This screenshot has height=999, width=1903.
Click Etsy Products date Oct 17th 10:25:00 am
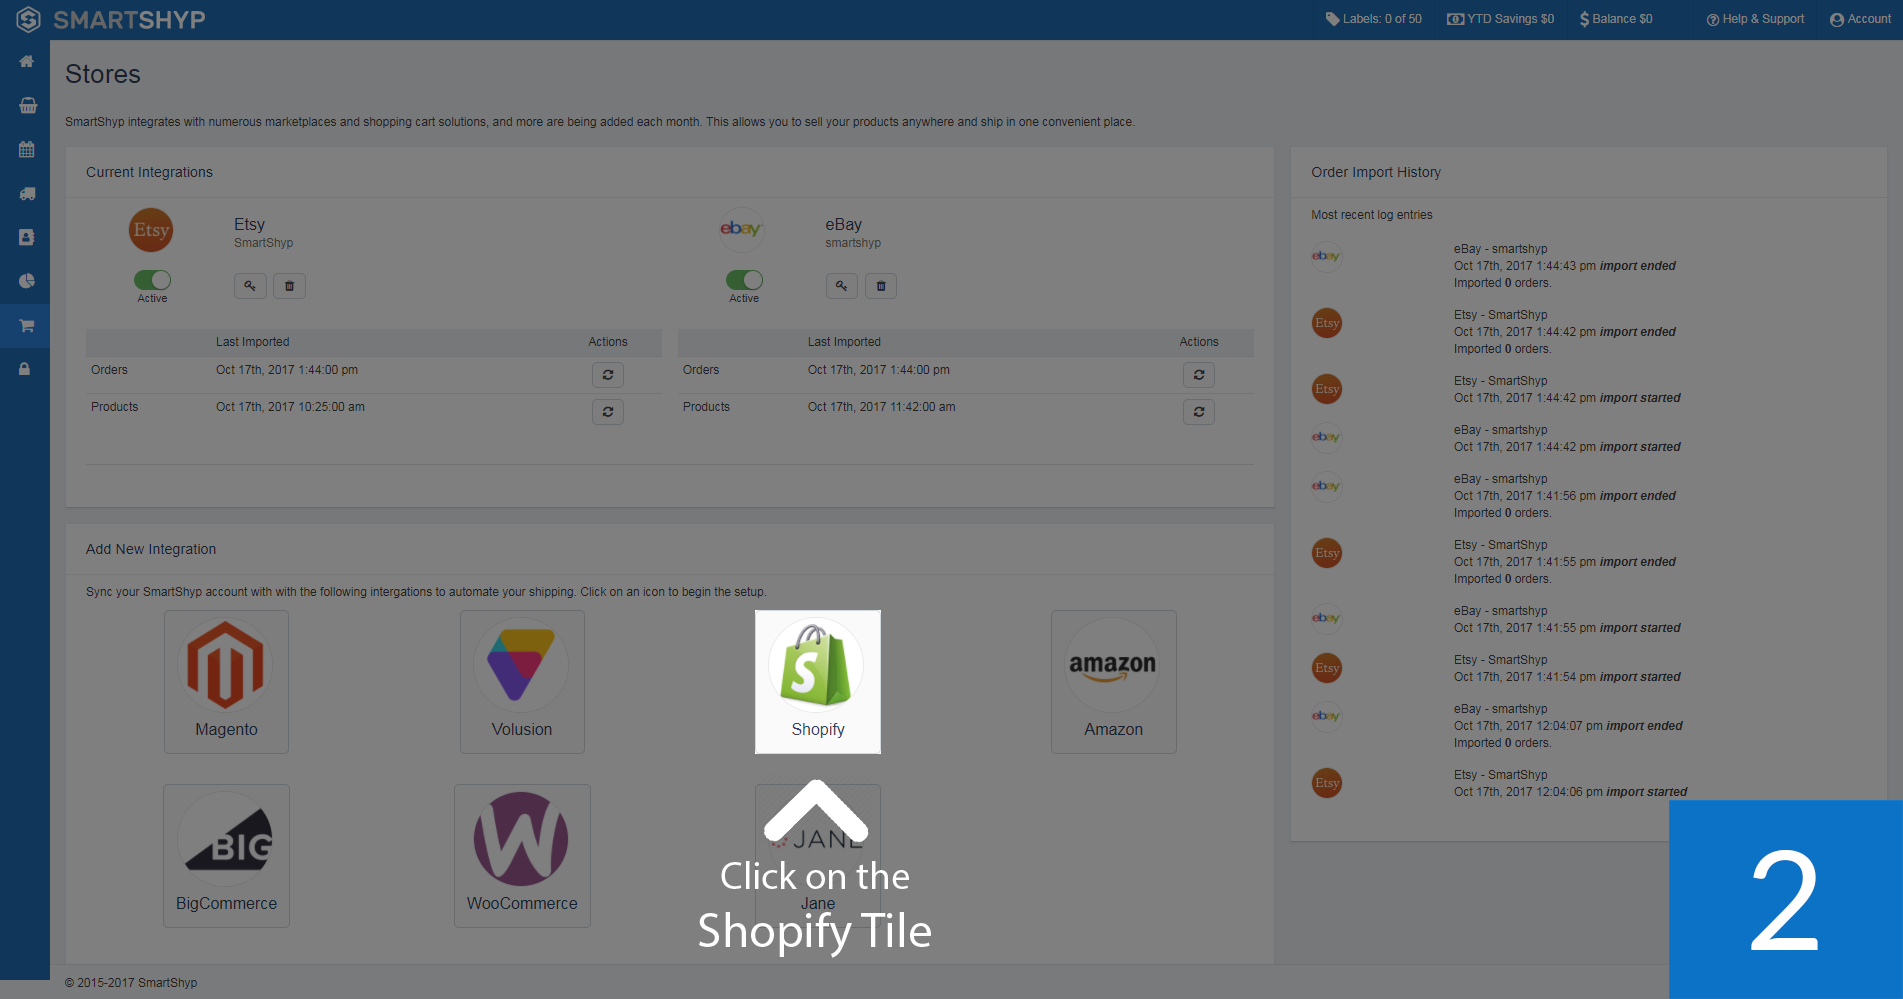[290, 407]
